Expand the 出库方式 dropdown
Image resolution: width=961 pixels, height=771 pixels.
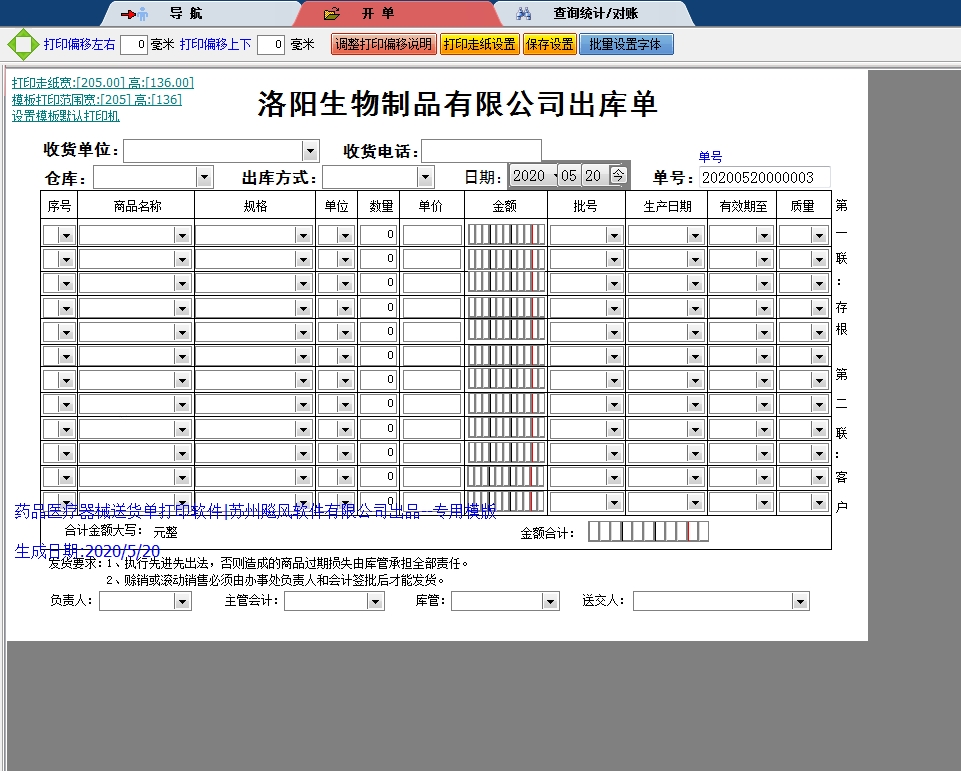tap(425, 178)
